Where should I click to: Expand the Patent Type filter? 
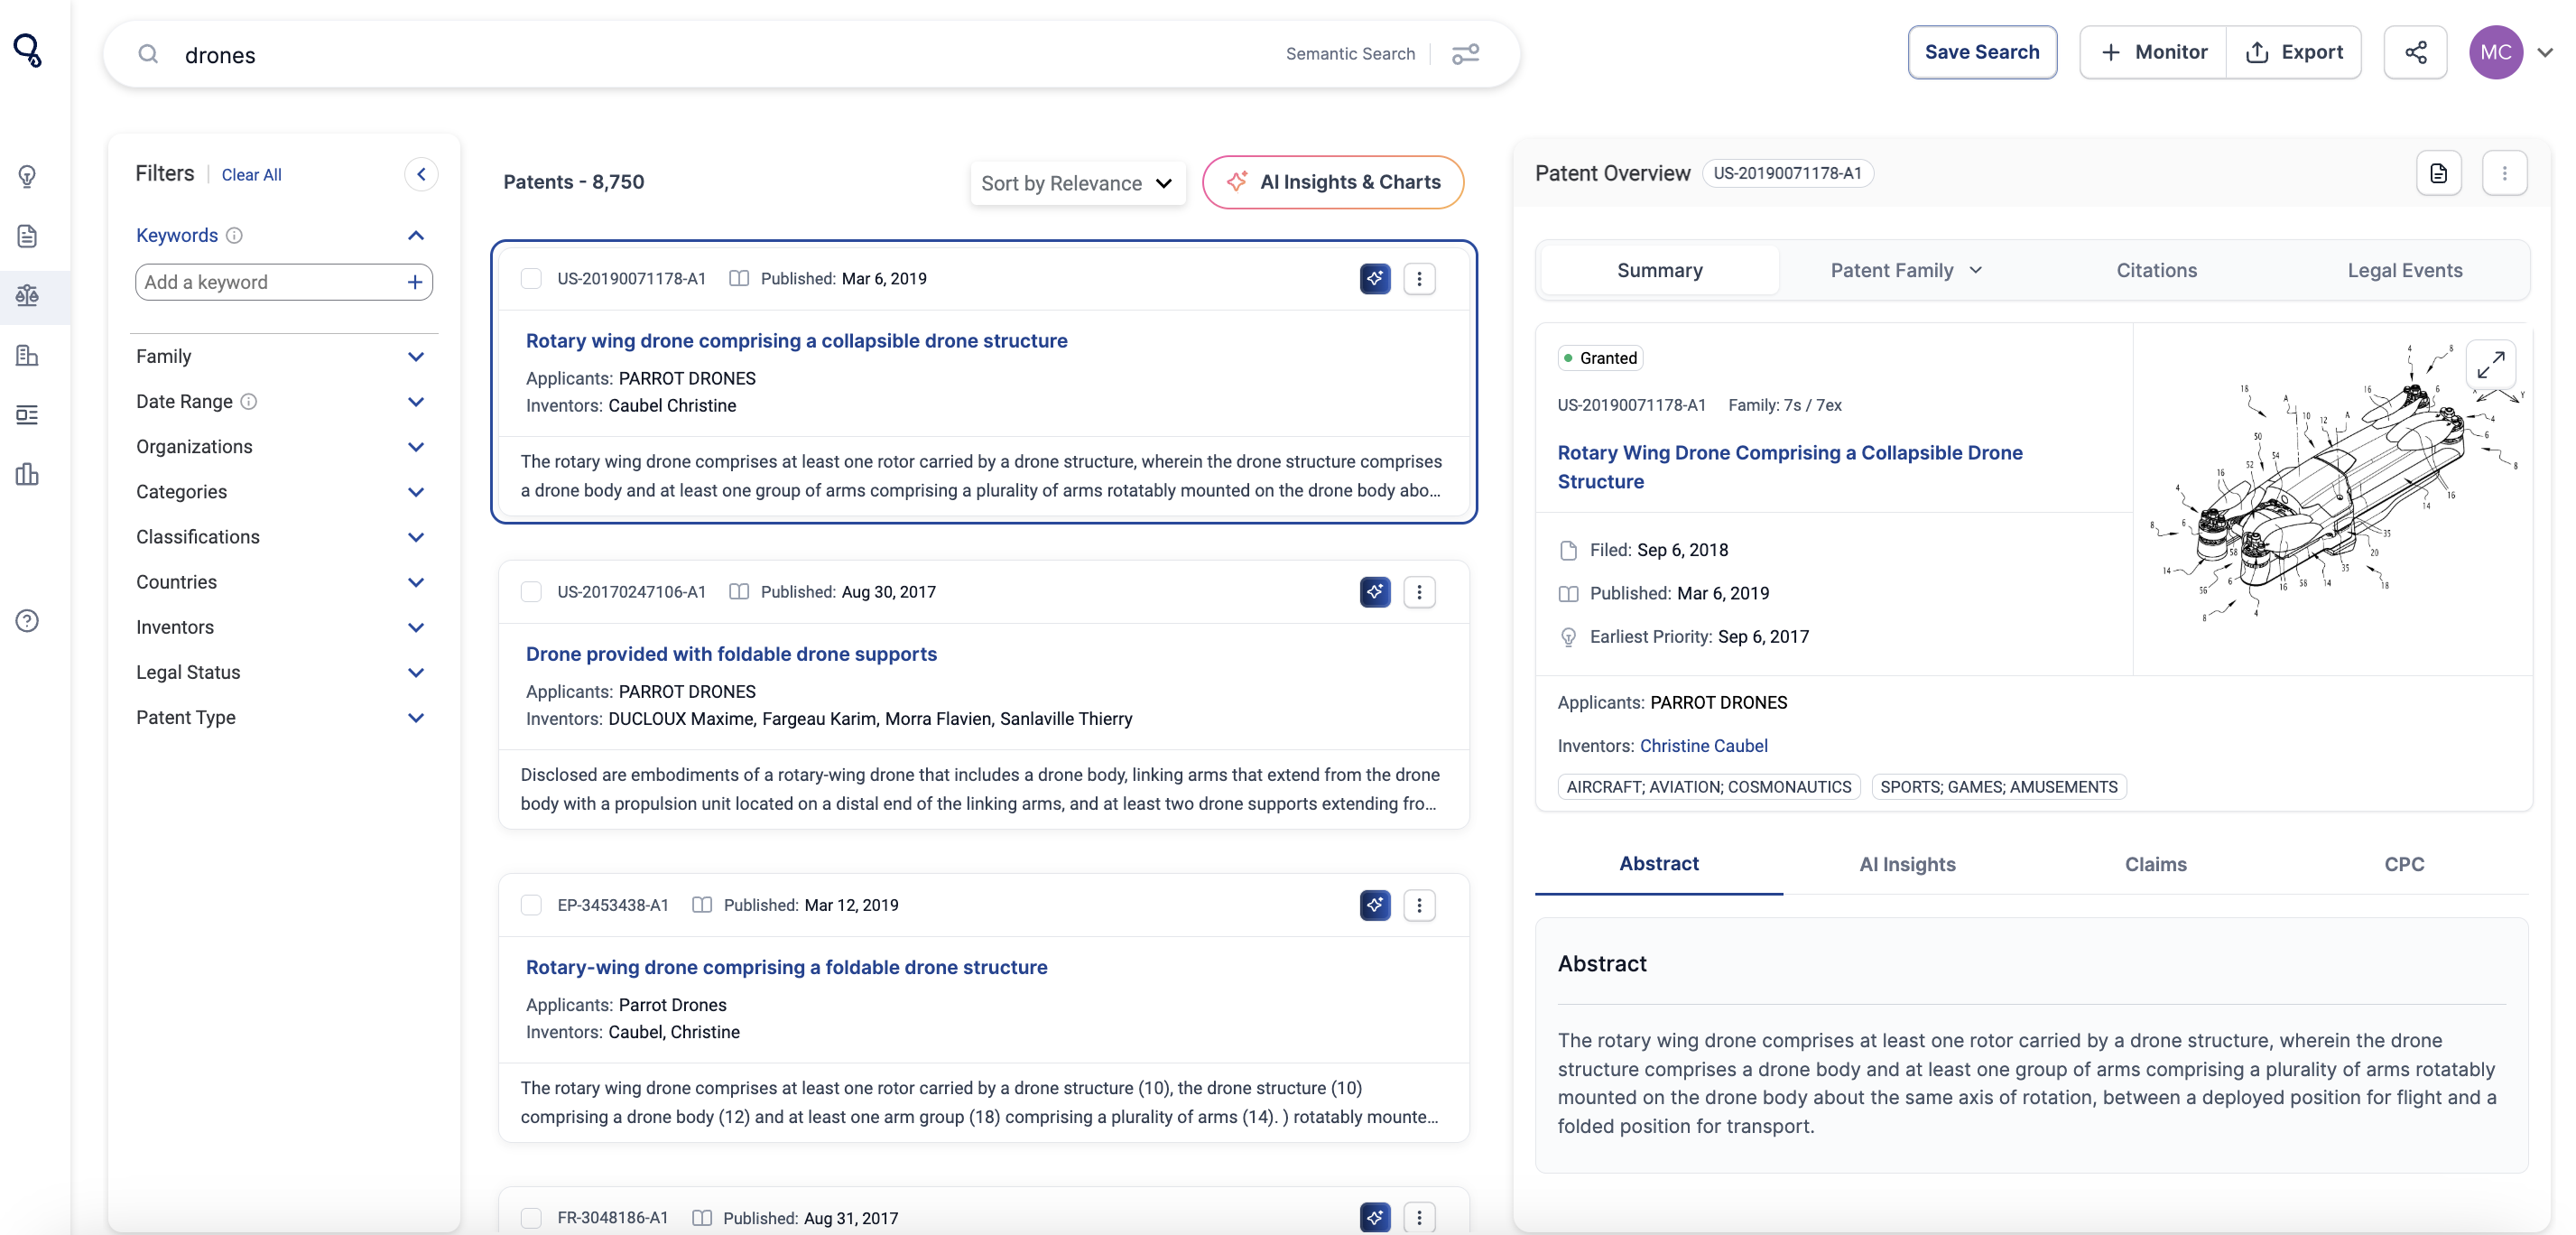pos(416,717)
